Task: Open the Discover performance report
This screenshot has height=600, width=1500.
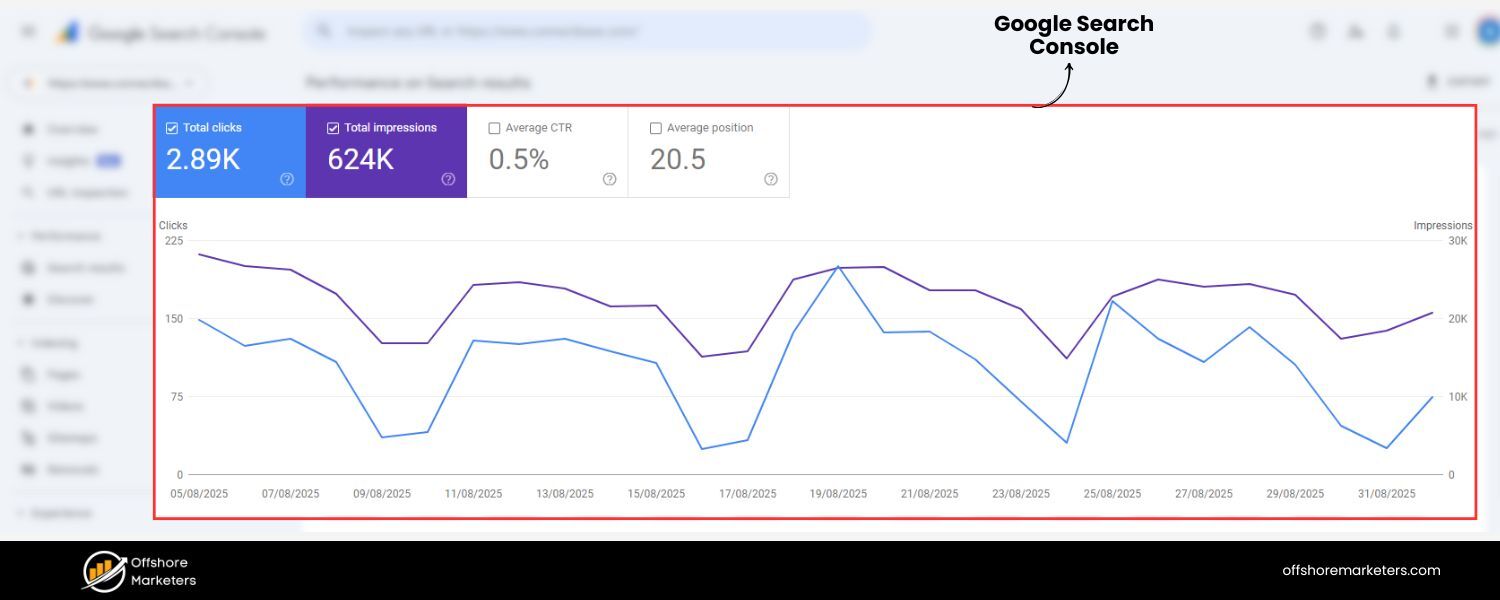Action: tap(68, 299)
